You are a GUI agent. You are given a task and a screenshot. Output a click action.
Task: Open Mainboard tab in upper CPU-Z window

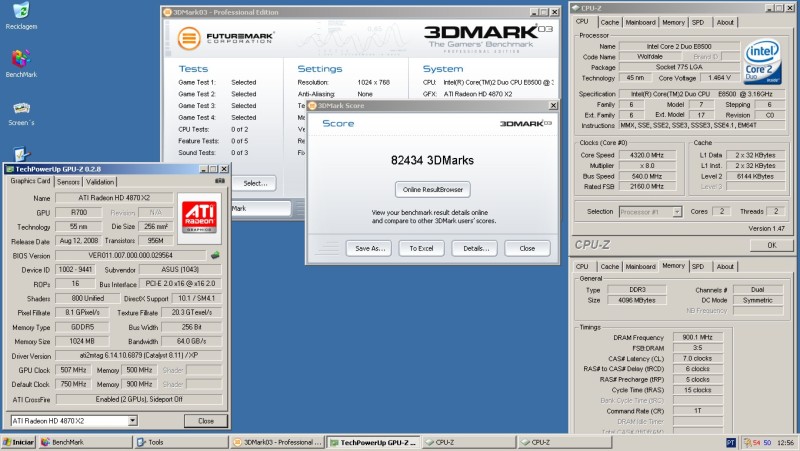640,22
